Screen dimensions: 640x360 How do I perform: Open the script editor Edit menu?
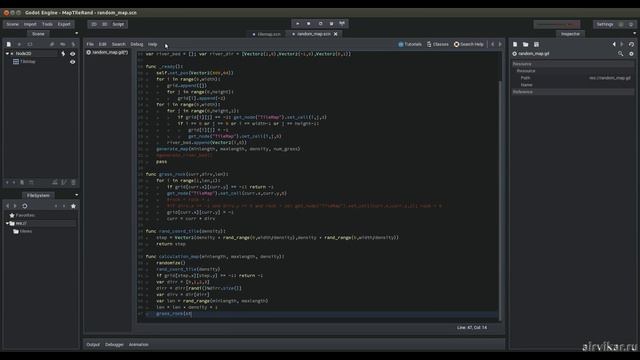point(102,44)
